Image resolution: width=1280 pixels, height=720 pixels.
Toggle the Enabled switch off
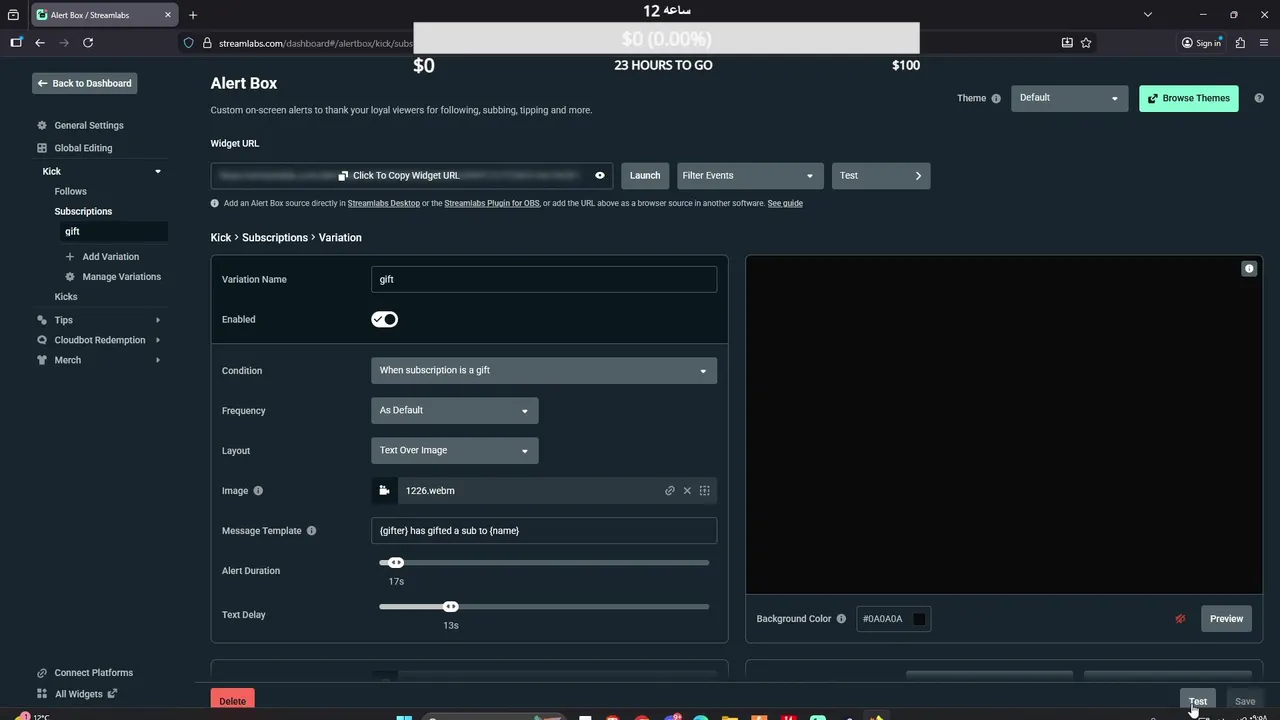click(384, 319)
